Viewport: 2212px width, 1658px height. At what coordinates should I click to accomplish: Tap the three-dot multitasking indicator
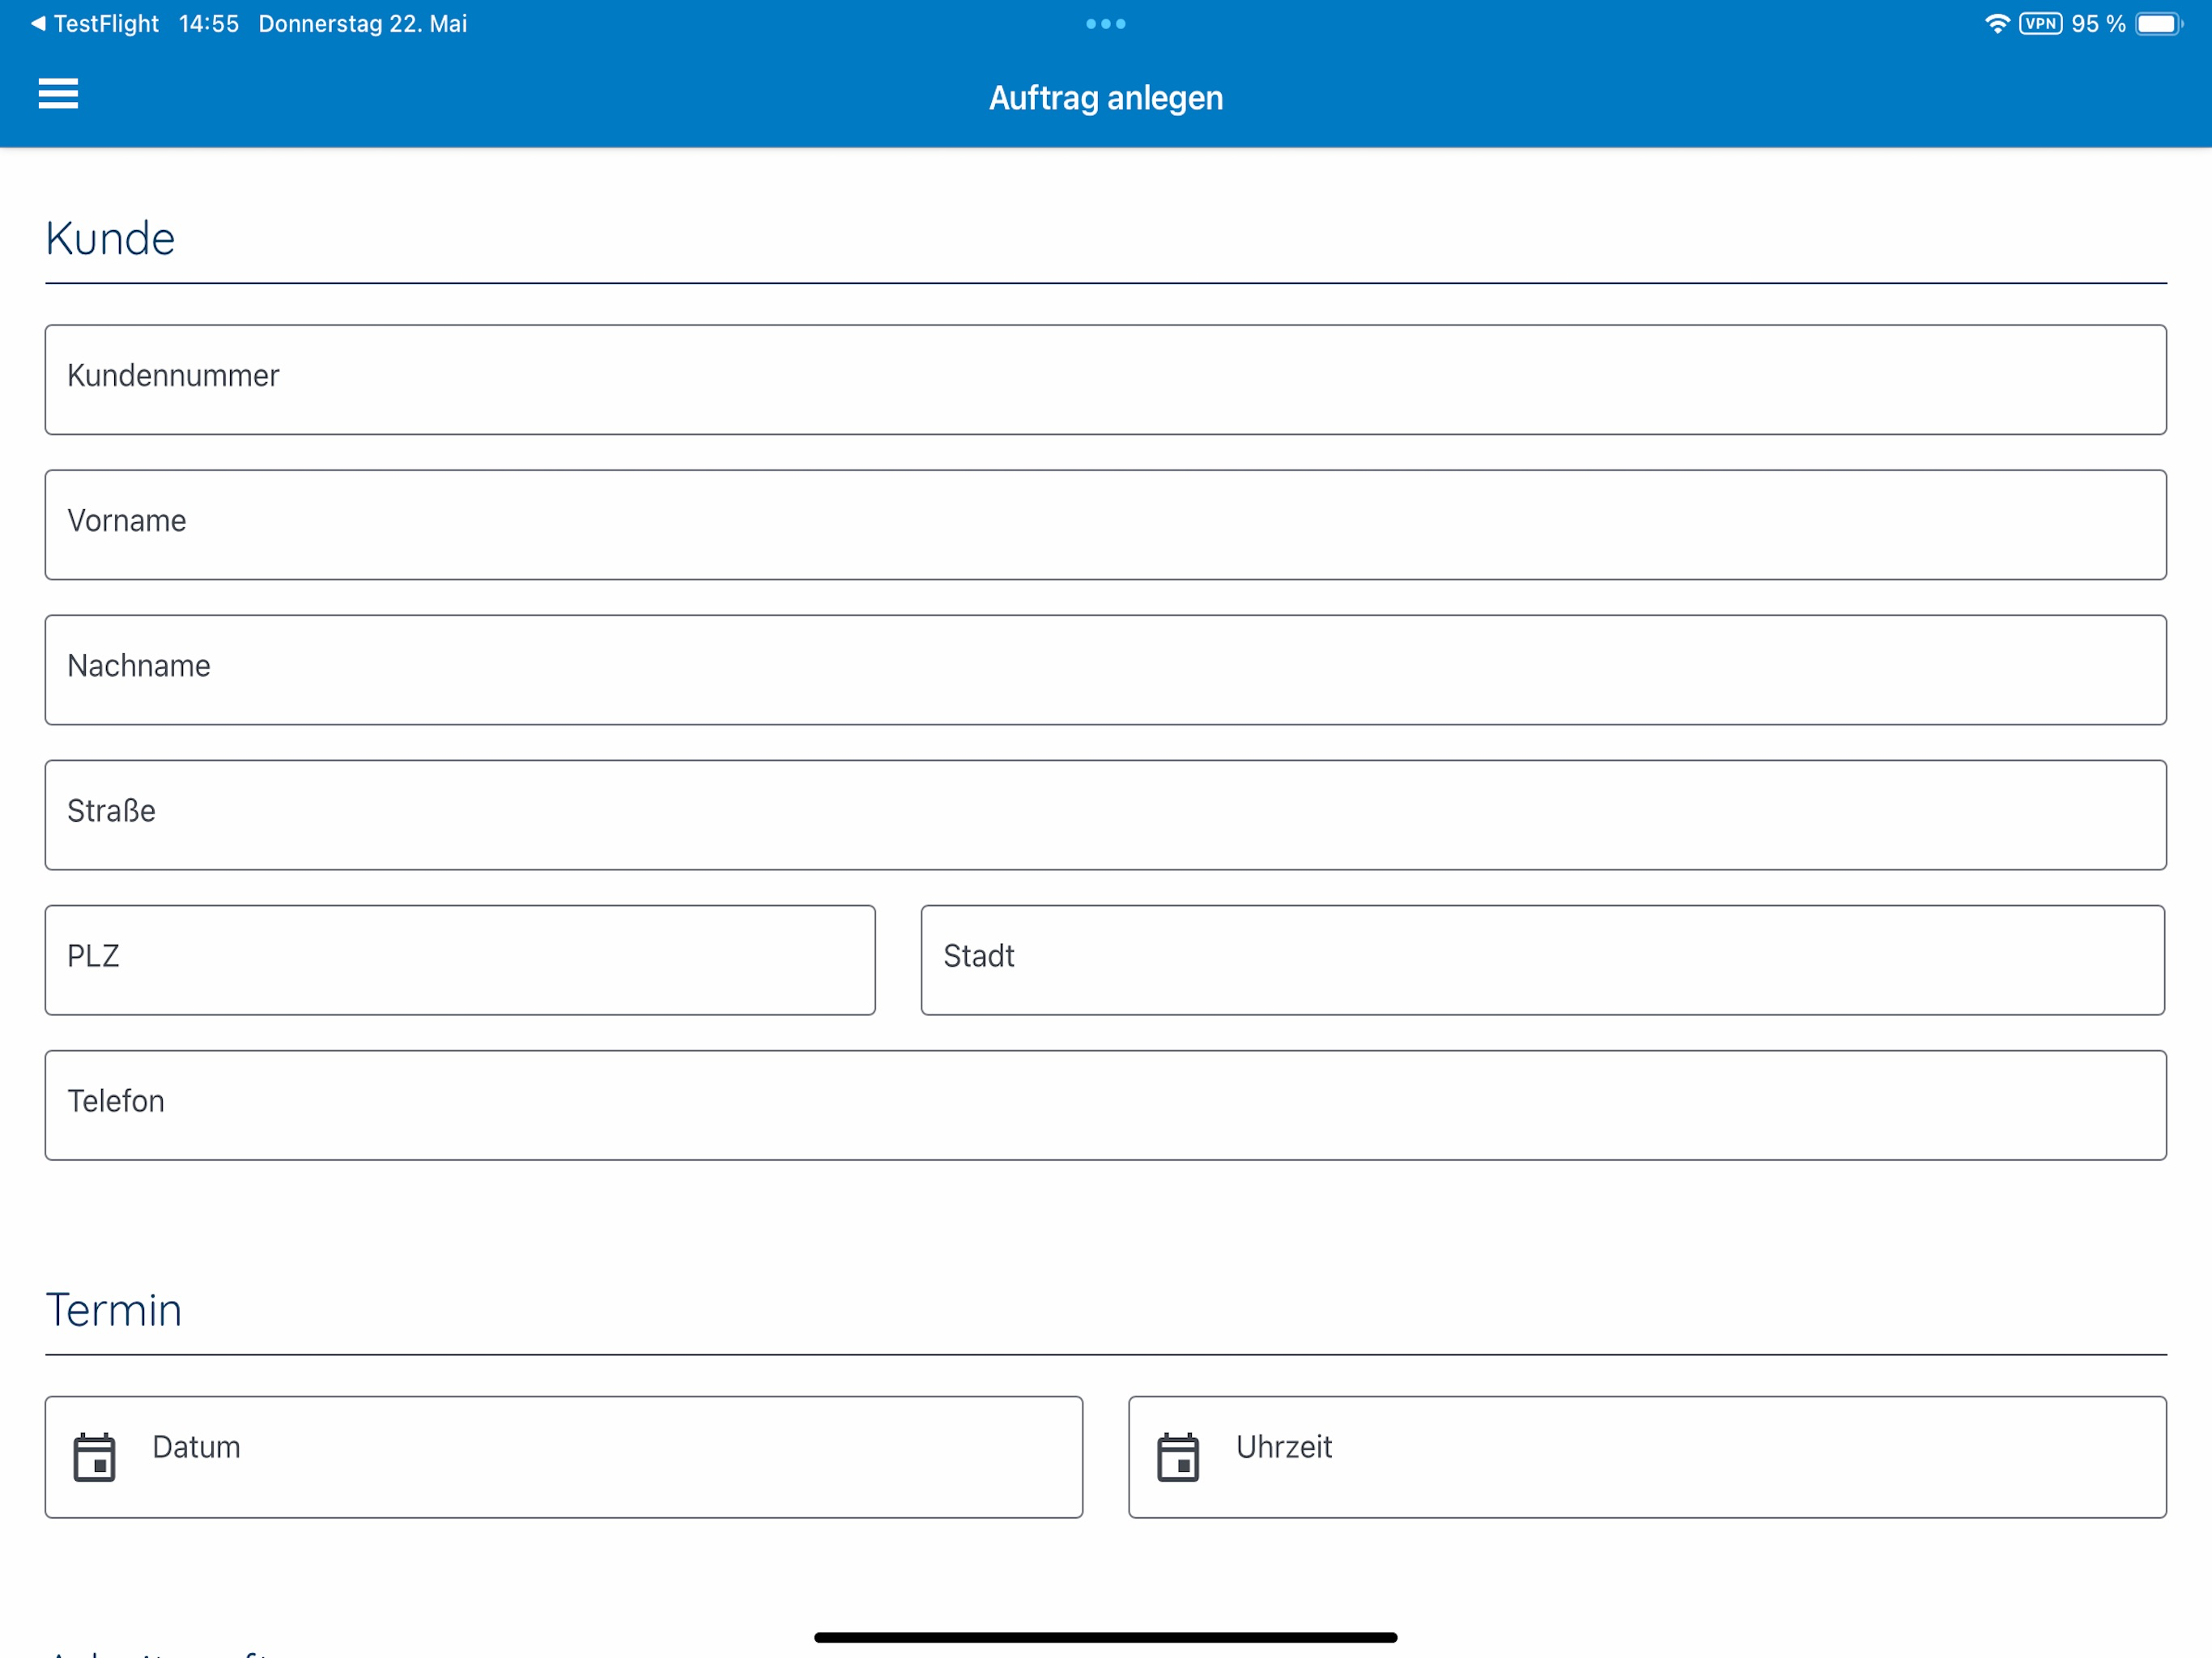tap(1106, 23)
